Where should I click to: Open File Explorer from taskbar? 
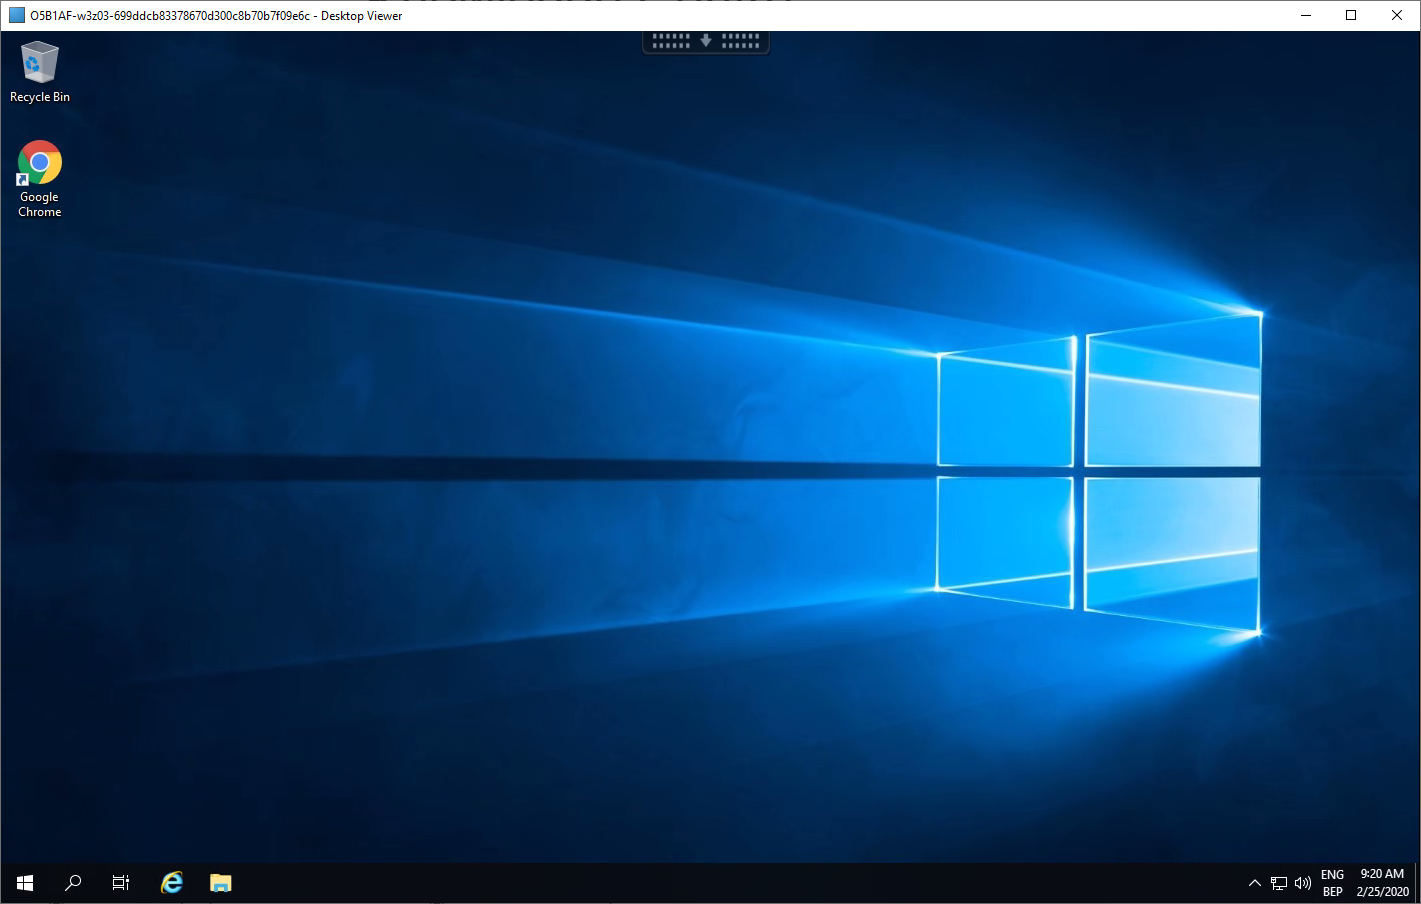(x=220, y=883)
